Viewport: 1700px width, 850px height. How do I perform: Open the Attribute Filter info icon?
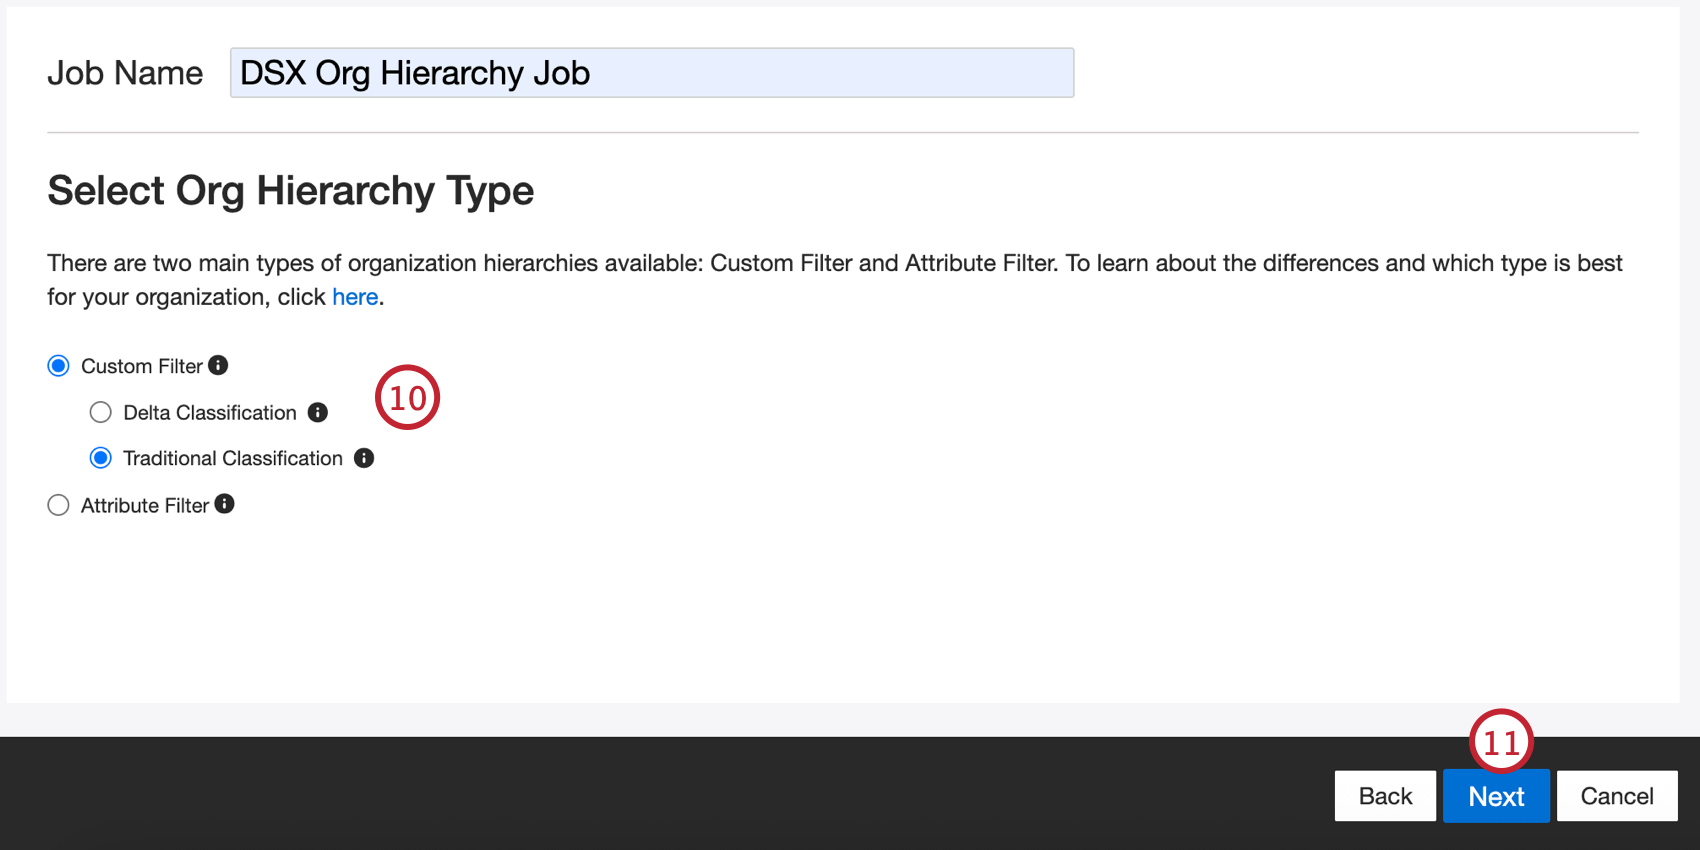pyautogui.click(x=225, y=504)
